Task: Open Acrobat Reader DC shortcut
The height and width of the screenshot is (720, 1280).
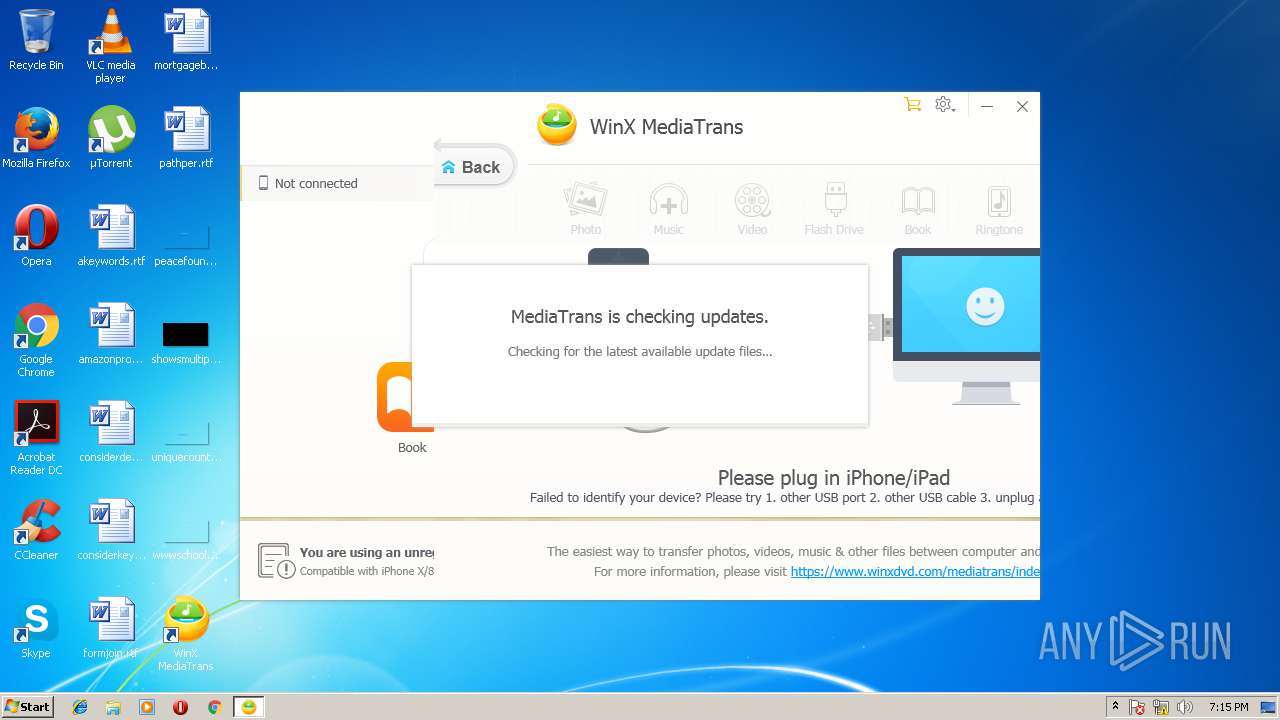Action: coord(36,439)
